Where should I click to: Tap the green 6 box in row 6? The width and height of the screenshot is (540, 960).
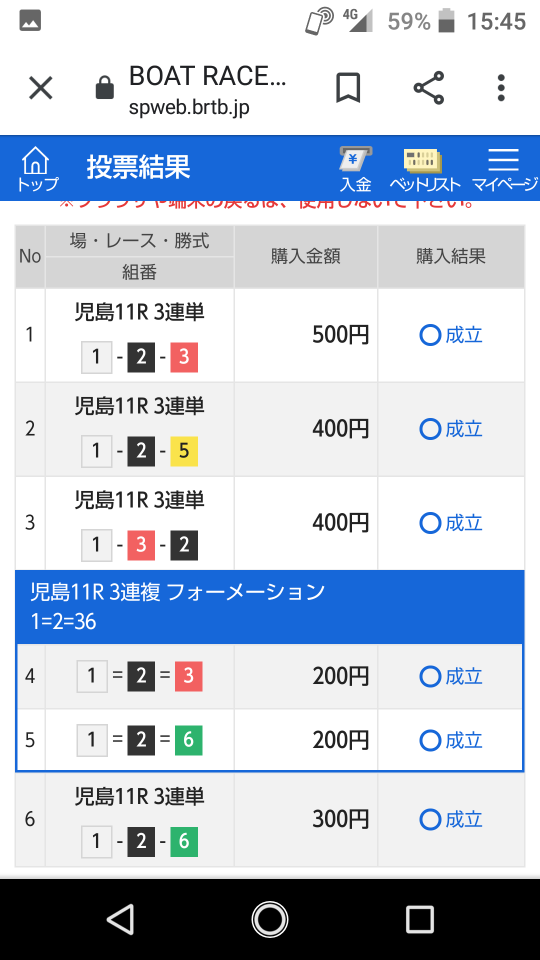(x=184, y=842)
